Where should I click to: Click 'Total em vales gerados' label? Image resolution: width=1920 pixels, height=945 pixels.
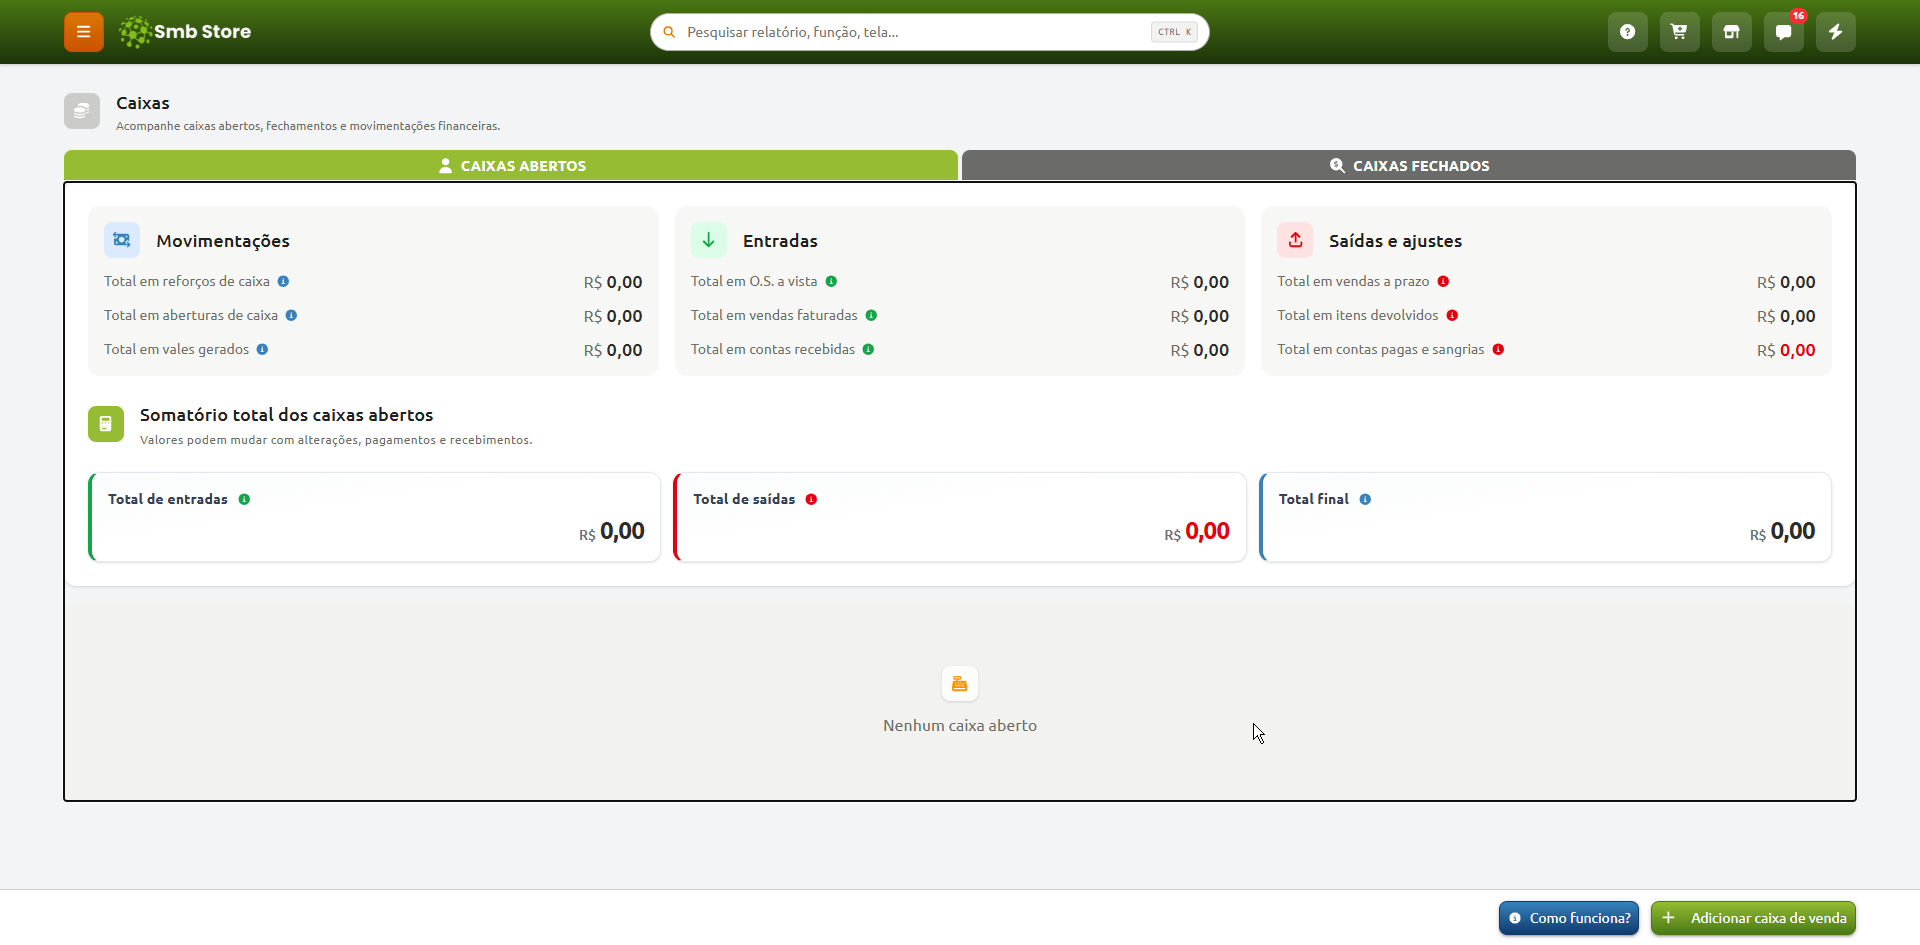(x=177, y=350)
